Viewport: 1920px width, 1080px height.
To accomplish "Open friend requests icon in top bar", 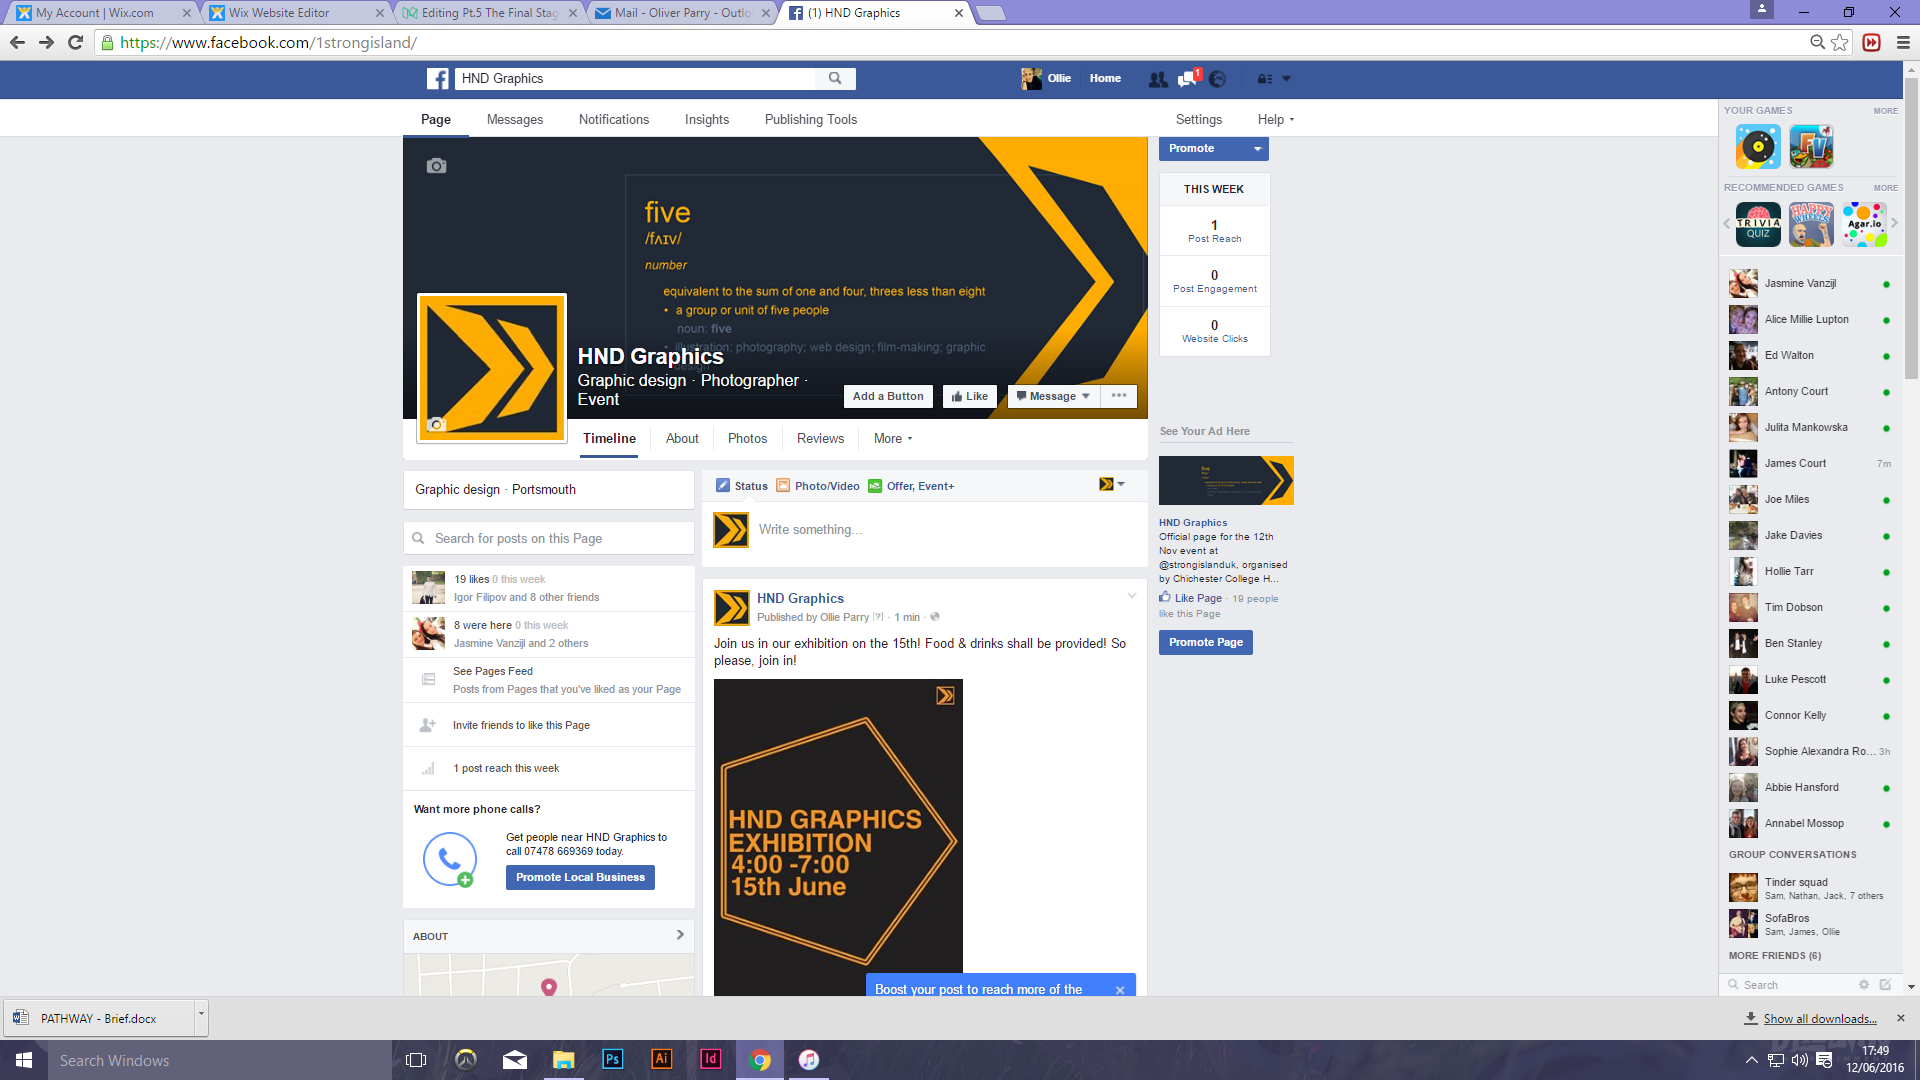I will click(1158, 79).
